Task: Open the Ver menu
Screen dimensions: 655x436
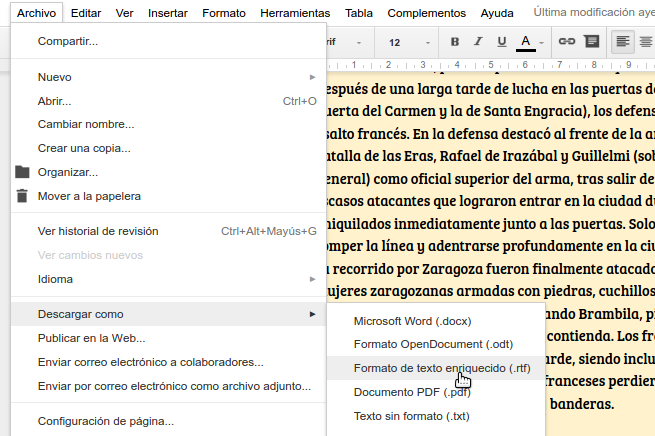Action: pyautogui.click(x=124, y=13)
